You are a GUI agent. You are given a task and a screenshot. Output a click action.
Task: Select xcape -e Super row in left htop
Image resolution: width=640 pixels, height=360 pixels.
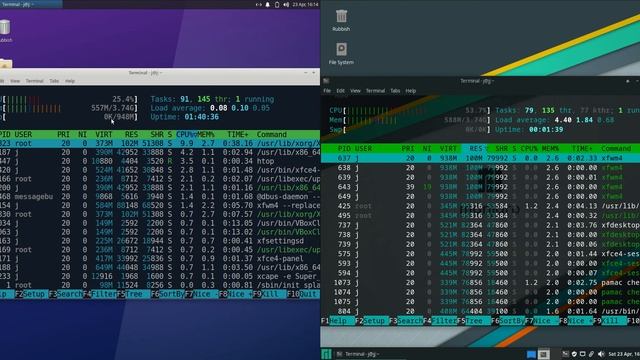pyautogui.click(x=160, y=276)
